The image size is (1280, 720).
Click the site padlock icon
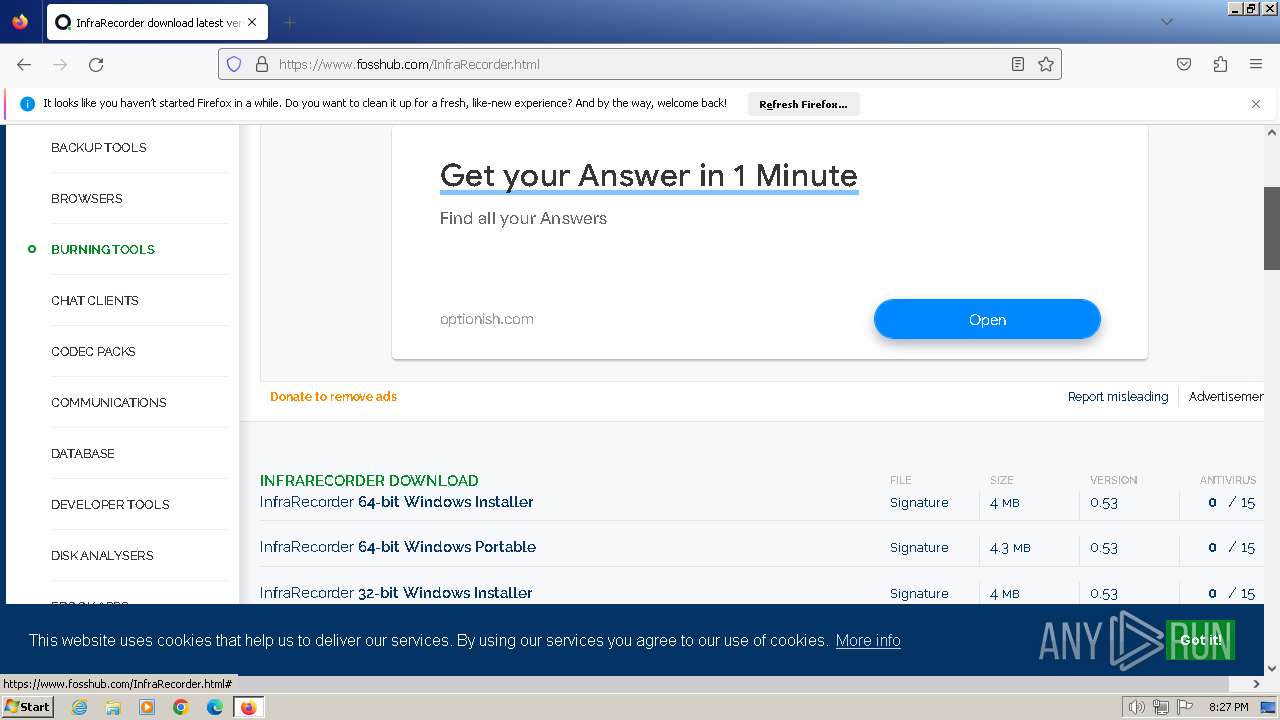[x=262, y=64]
